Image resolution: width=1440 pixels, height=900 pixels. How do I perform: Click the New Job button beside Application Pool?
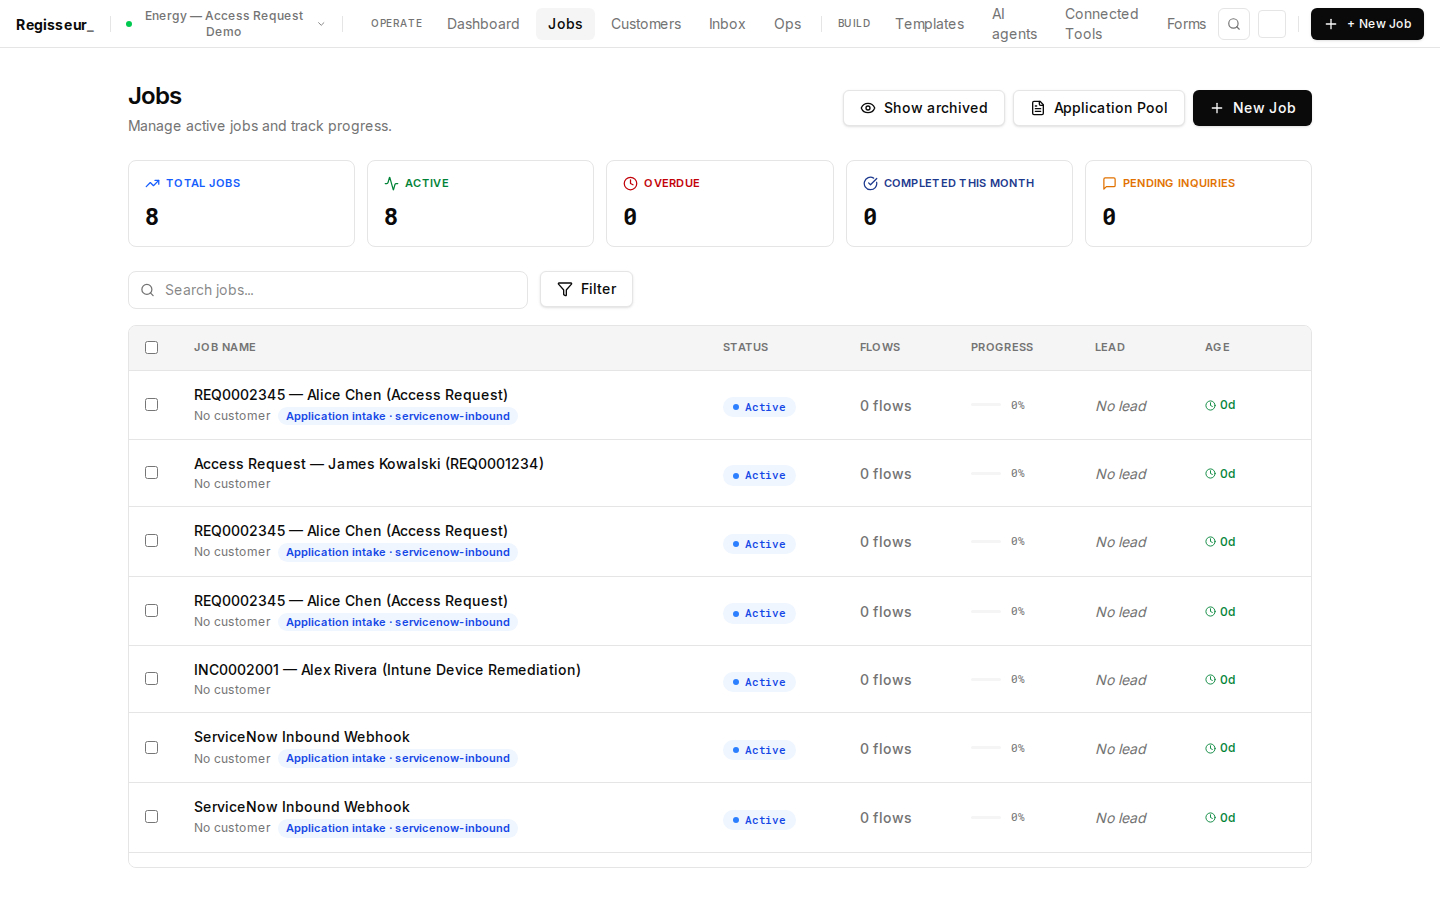(1252, 108)
